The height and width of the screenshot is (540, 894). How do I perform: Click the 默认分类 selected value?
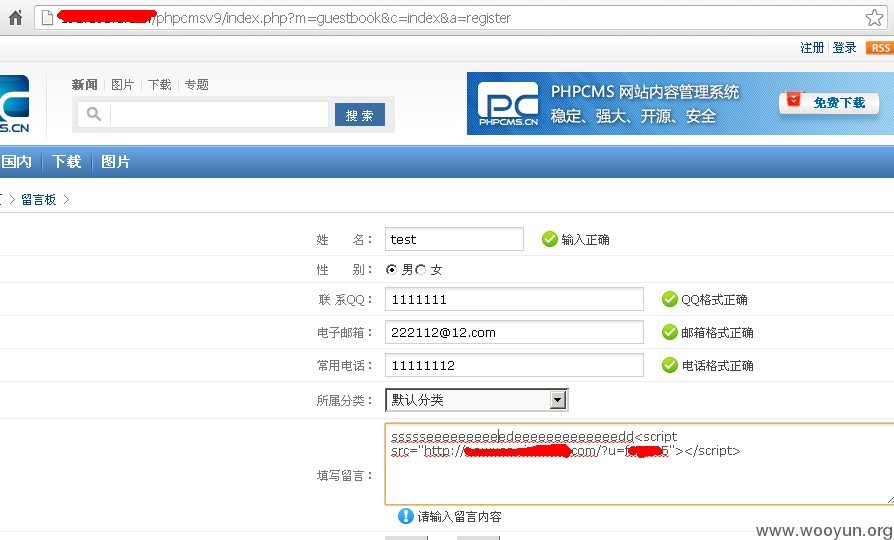(417, 400)
